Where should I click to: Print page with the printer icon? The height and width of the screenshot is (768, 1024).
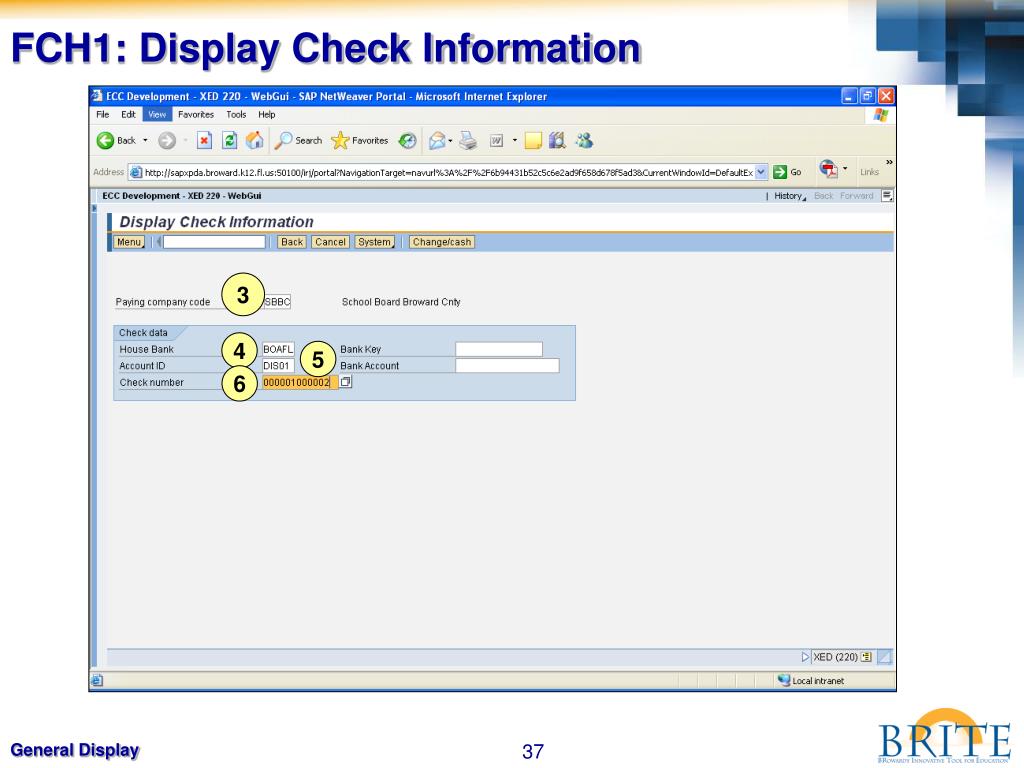tap(468, 140)
